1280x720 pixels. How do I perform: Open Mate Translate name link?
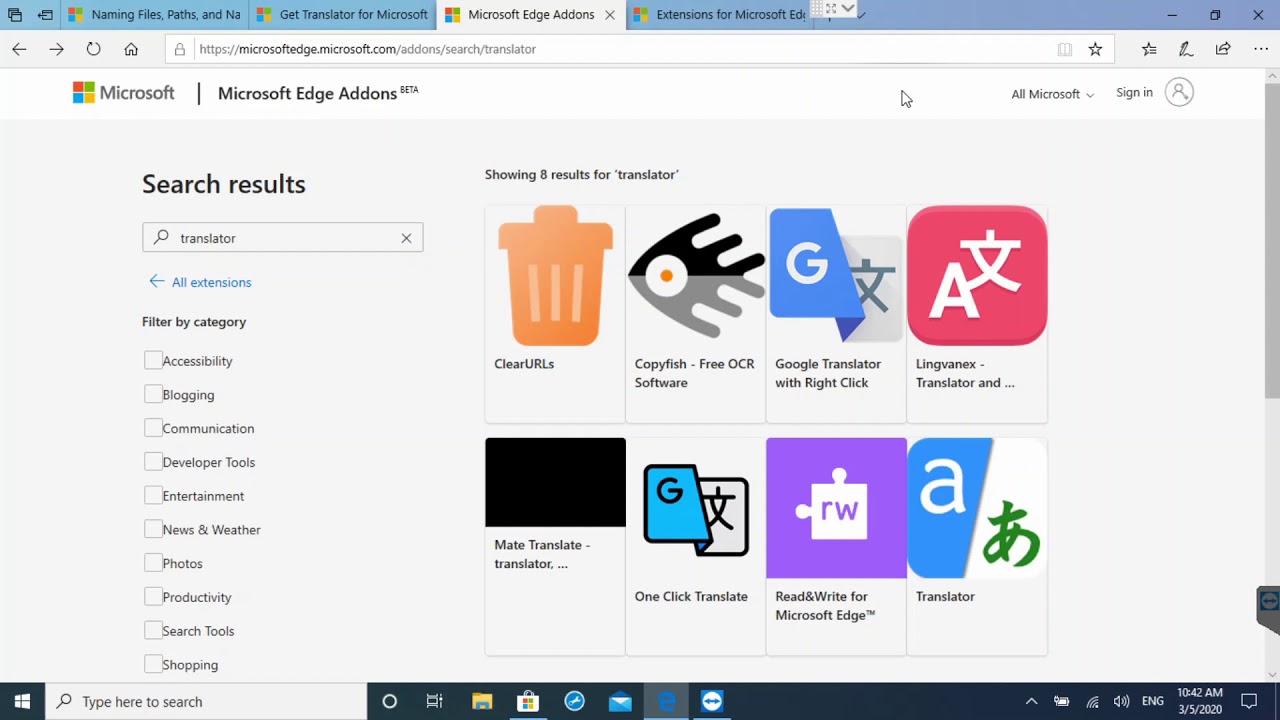click(x=542, y=554)
